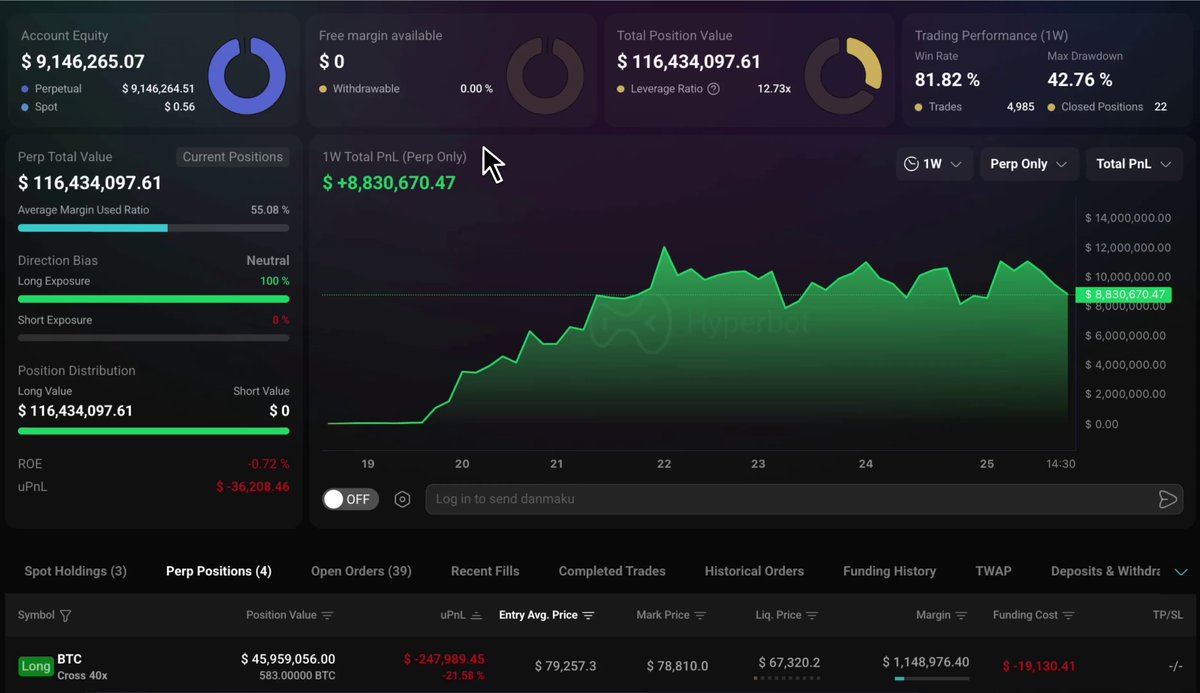This screenshot has height=693, width=1200.
Task: View the Historical Orders tab
Action: pyautogui.click(x=754, y=571)
